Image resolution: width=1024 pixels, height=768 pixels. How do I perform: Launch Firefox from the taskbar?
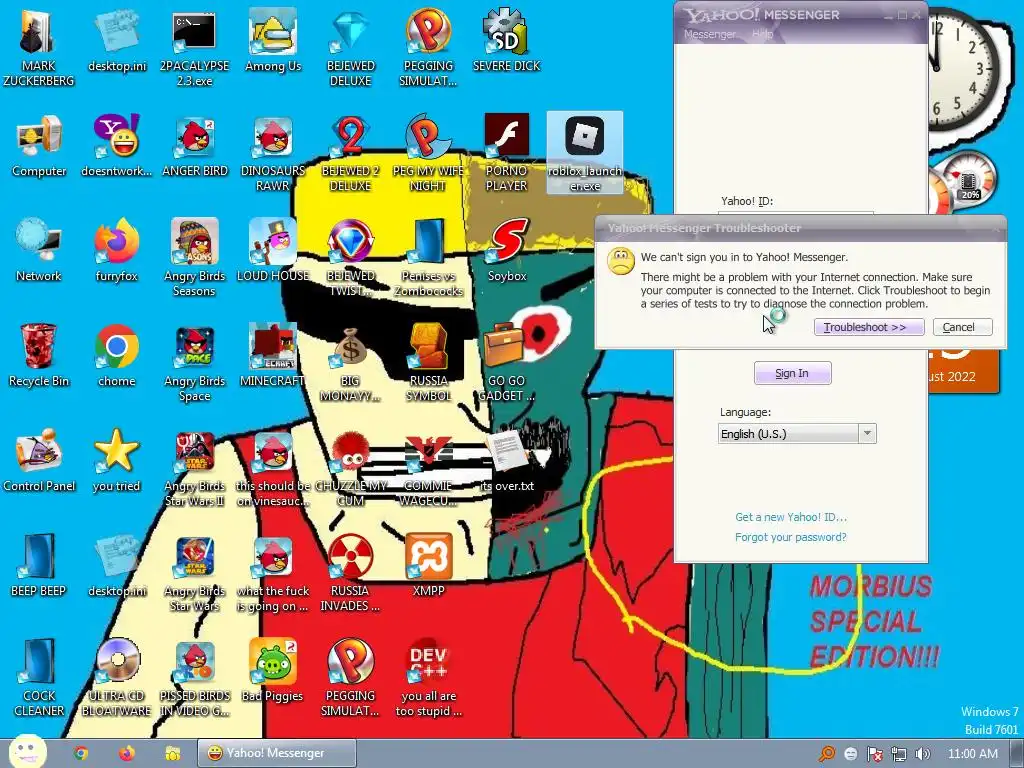(127, 754)
